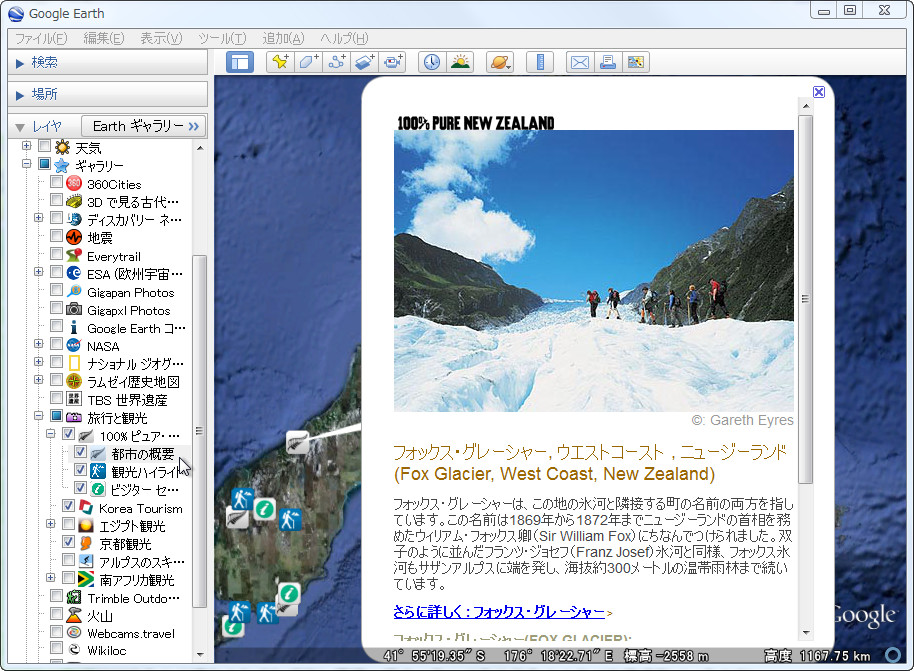Click the print icon in the toolbar

[x=608, y=62]
